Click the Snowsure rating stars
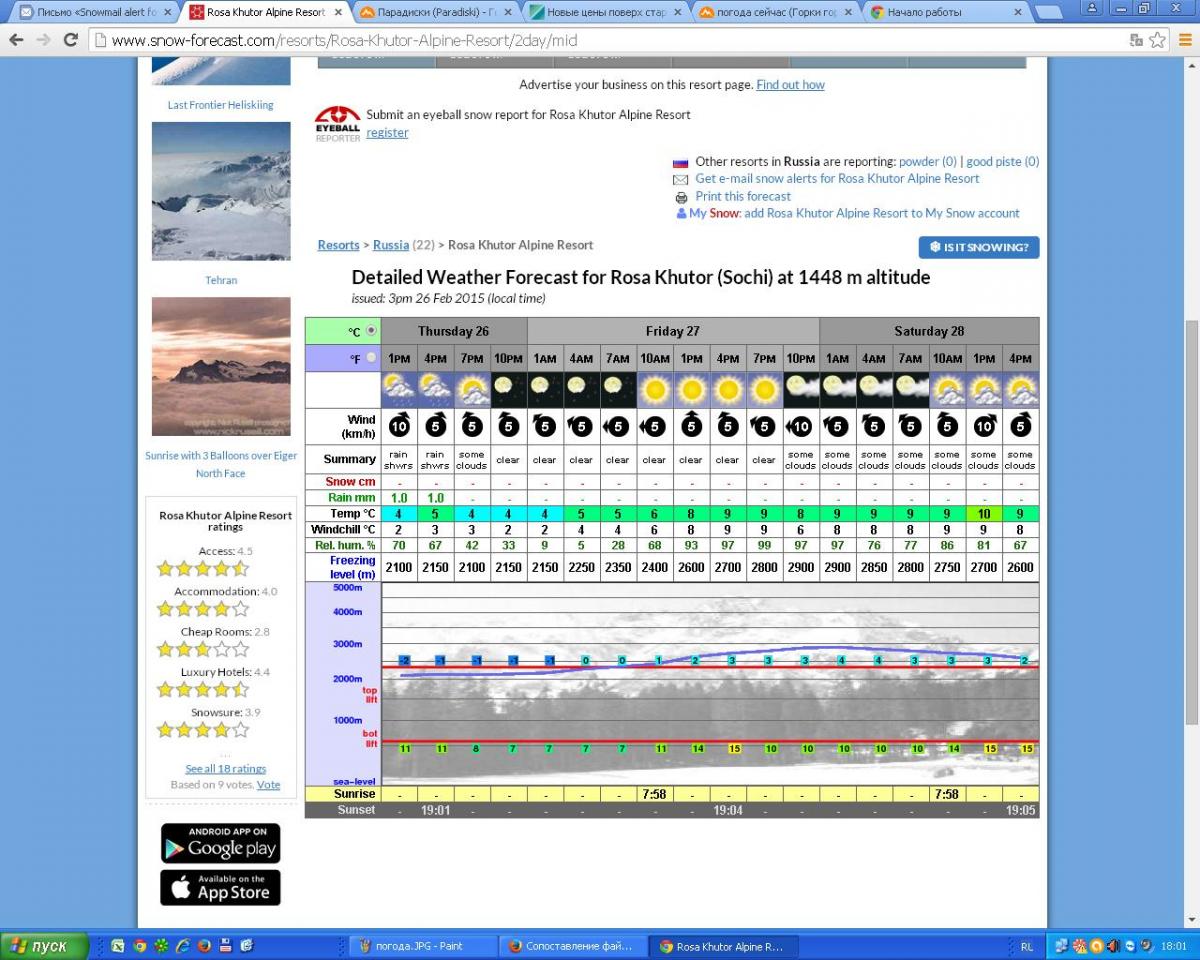The width and height of the screenshot is (1200, 960). pyautogui.click(x=203, y=730)
